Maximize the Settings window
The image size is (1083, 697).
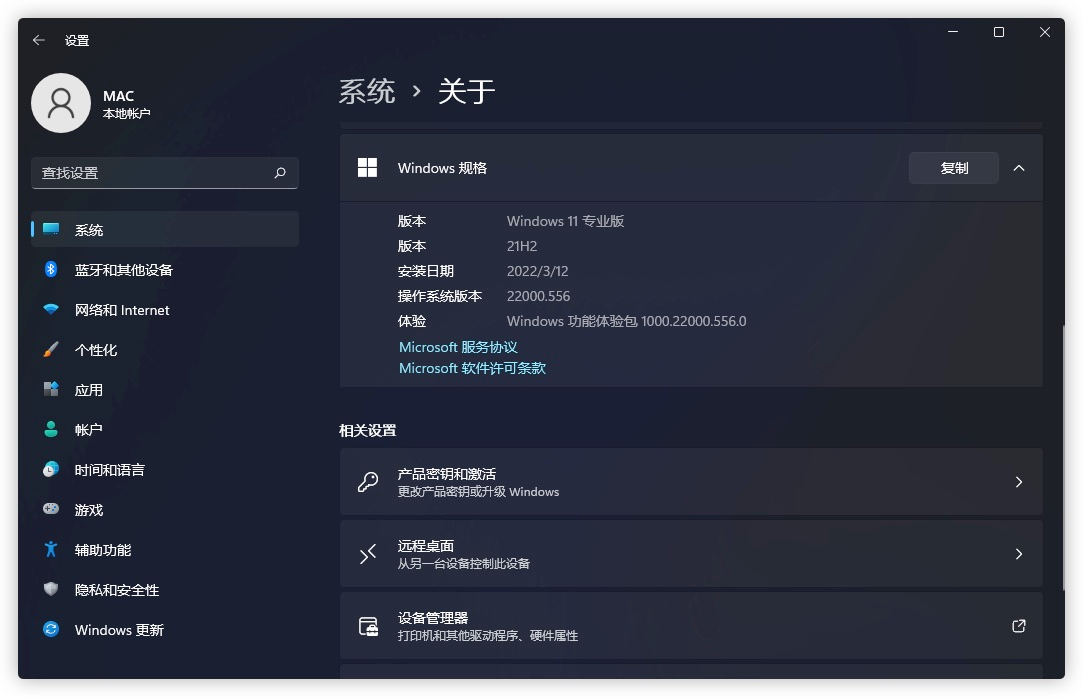(x=999, y=32)
